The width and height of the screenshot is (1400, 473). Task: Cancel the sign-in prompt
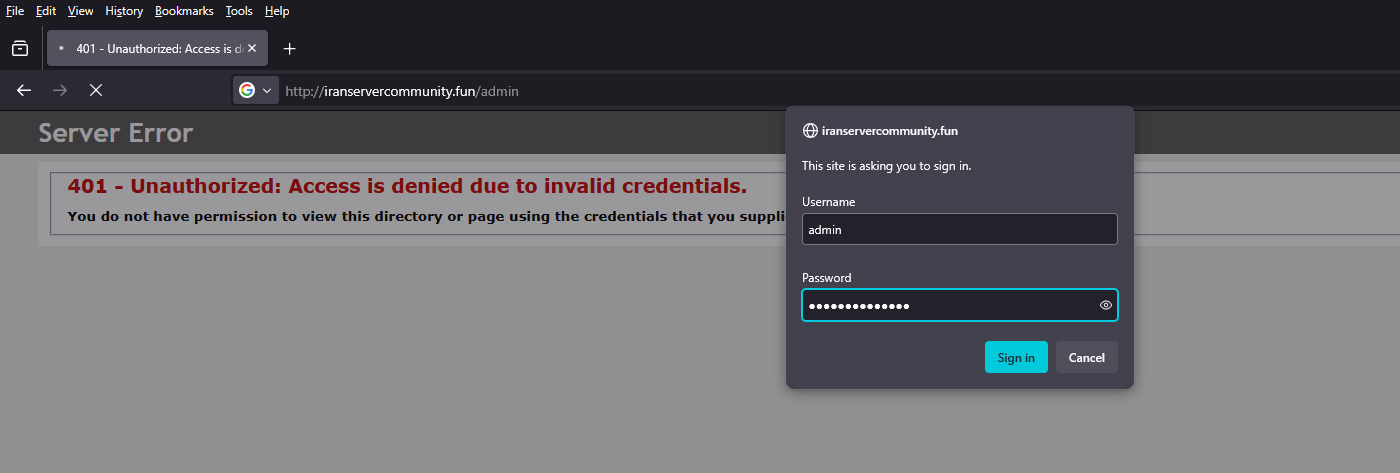pyautogui.click(x=1086, y=357)
